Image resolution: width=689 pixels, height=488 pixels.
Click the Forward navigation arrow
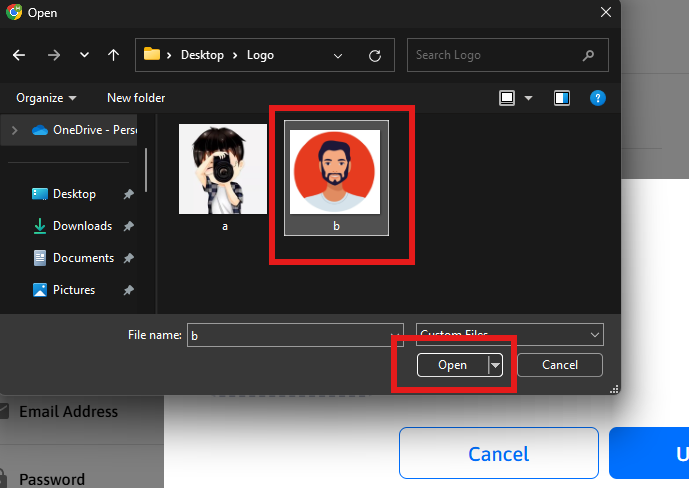coord(53,55)
